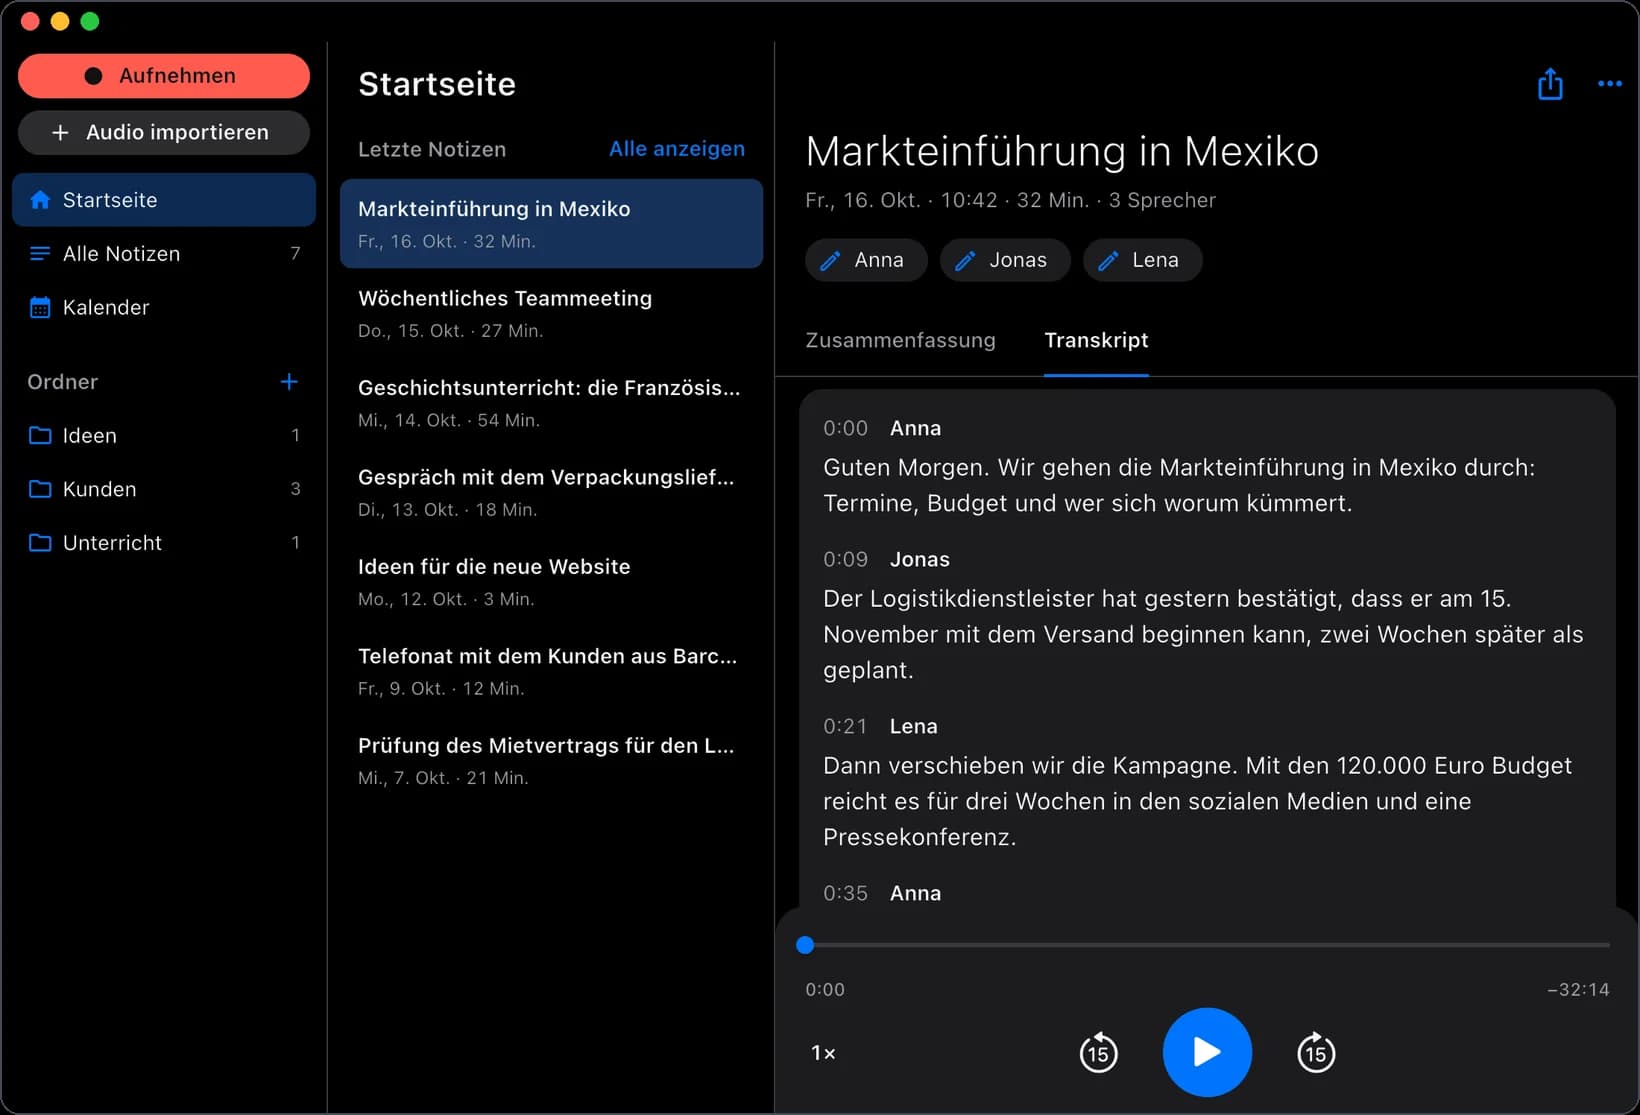
Task: Select note Markteinführung in Mexiko in list
Action: pos(551,224)
